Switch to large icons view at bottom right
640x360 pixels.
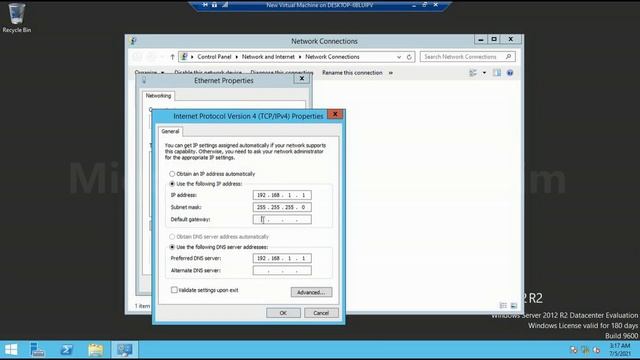coord(514,306)
